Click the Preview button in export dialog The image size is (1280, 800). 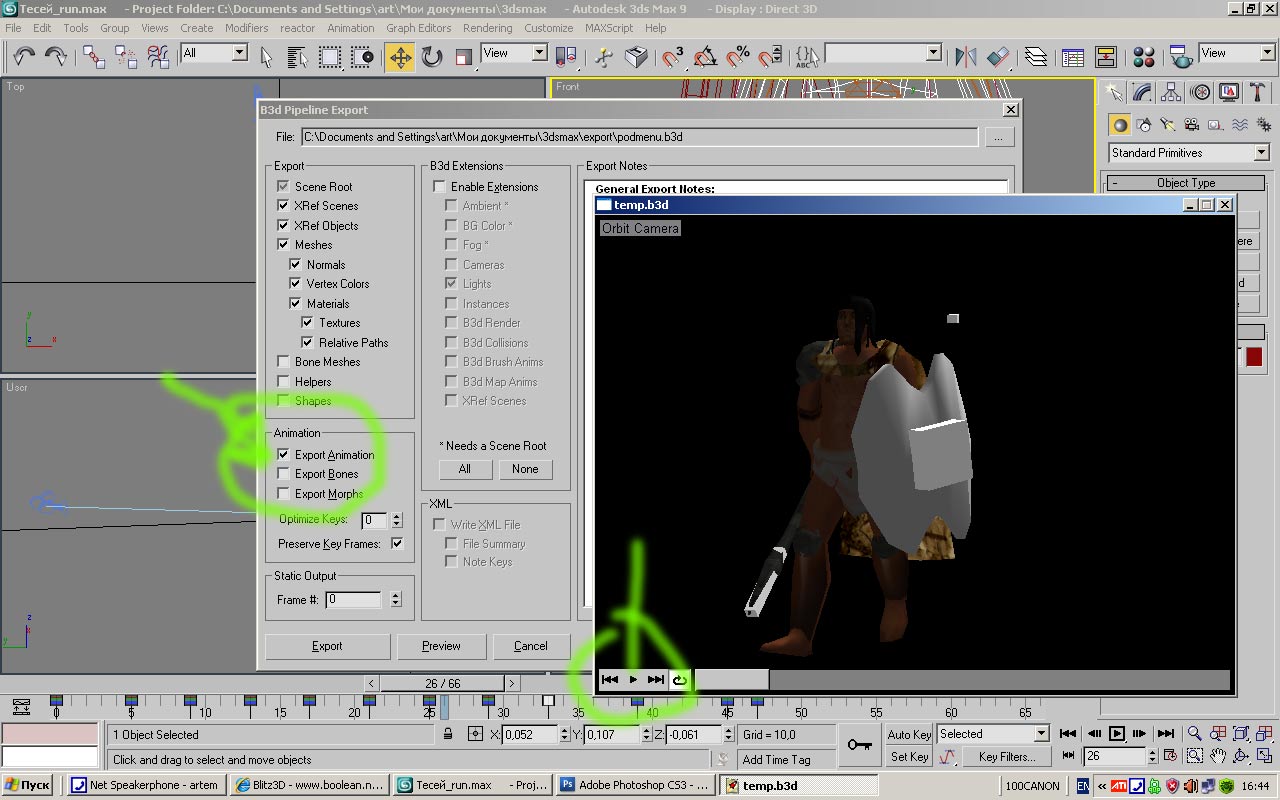click(x=441, y=646)
